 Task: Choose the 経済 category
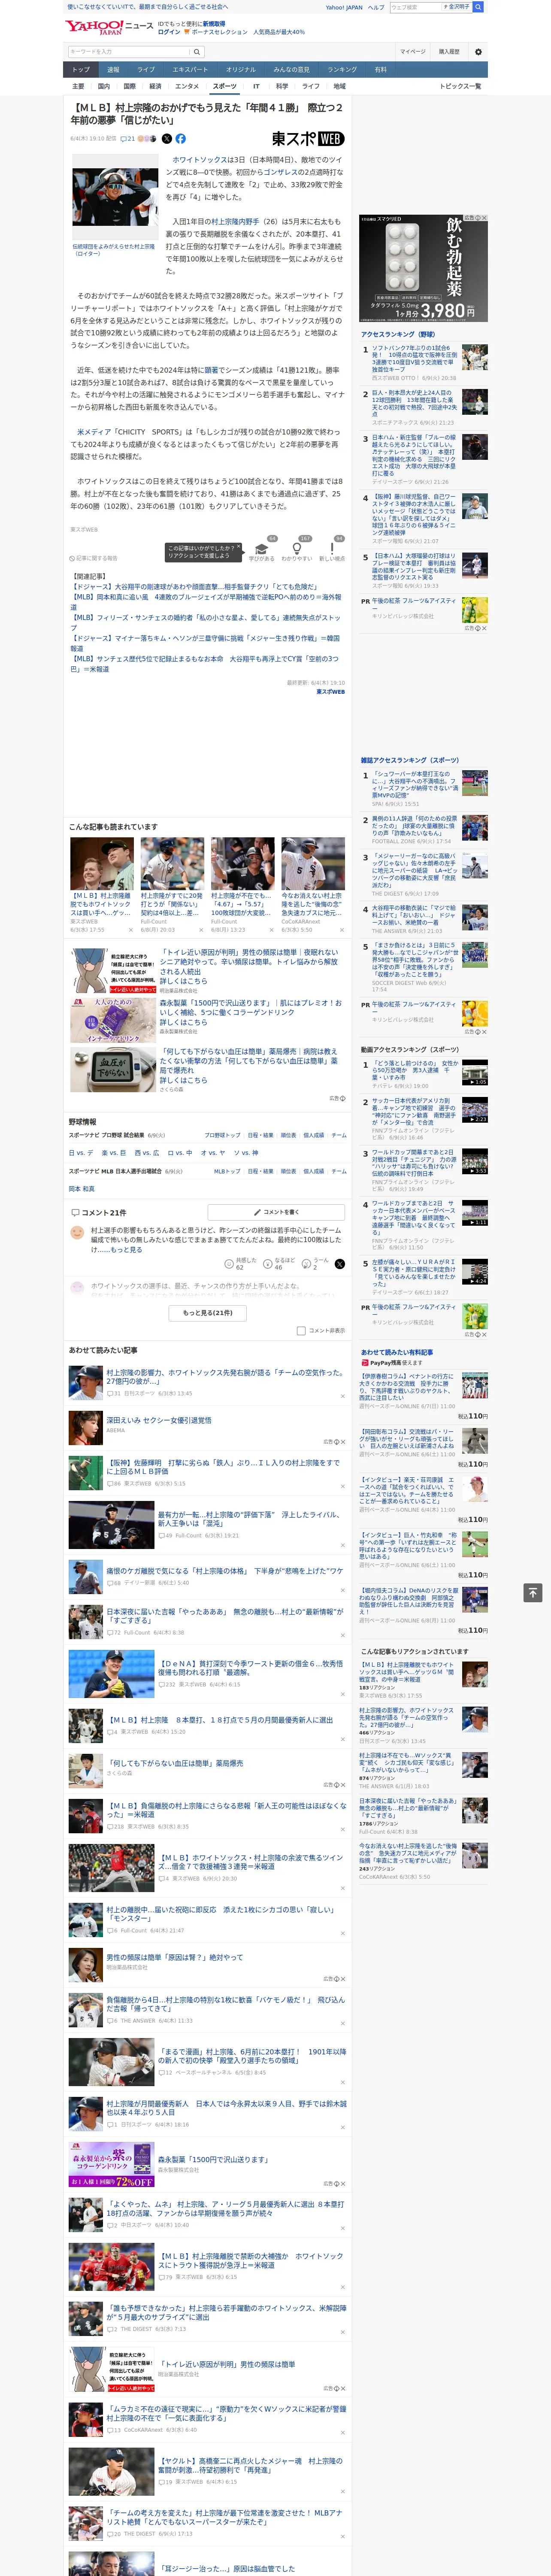[x=155, y=86]
